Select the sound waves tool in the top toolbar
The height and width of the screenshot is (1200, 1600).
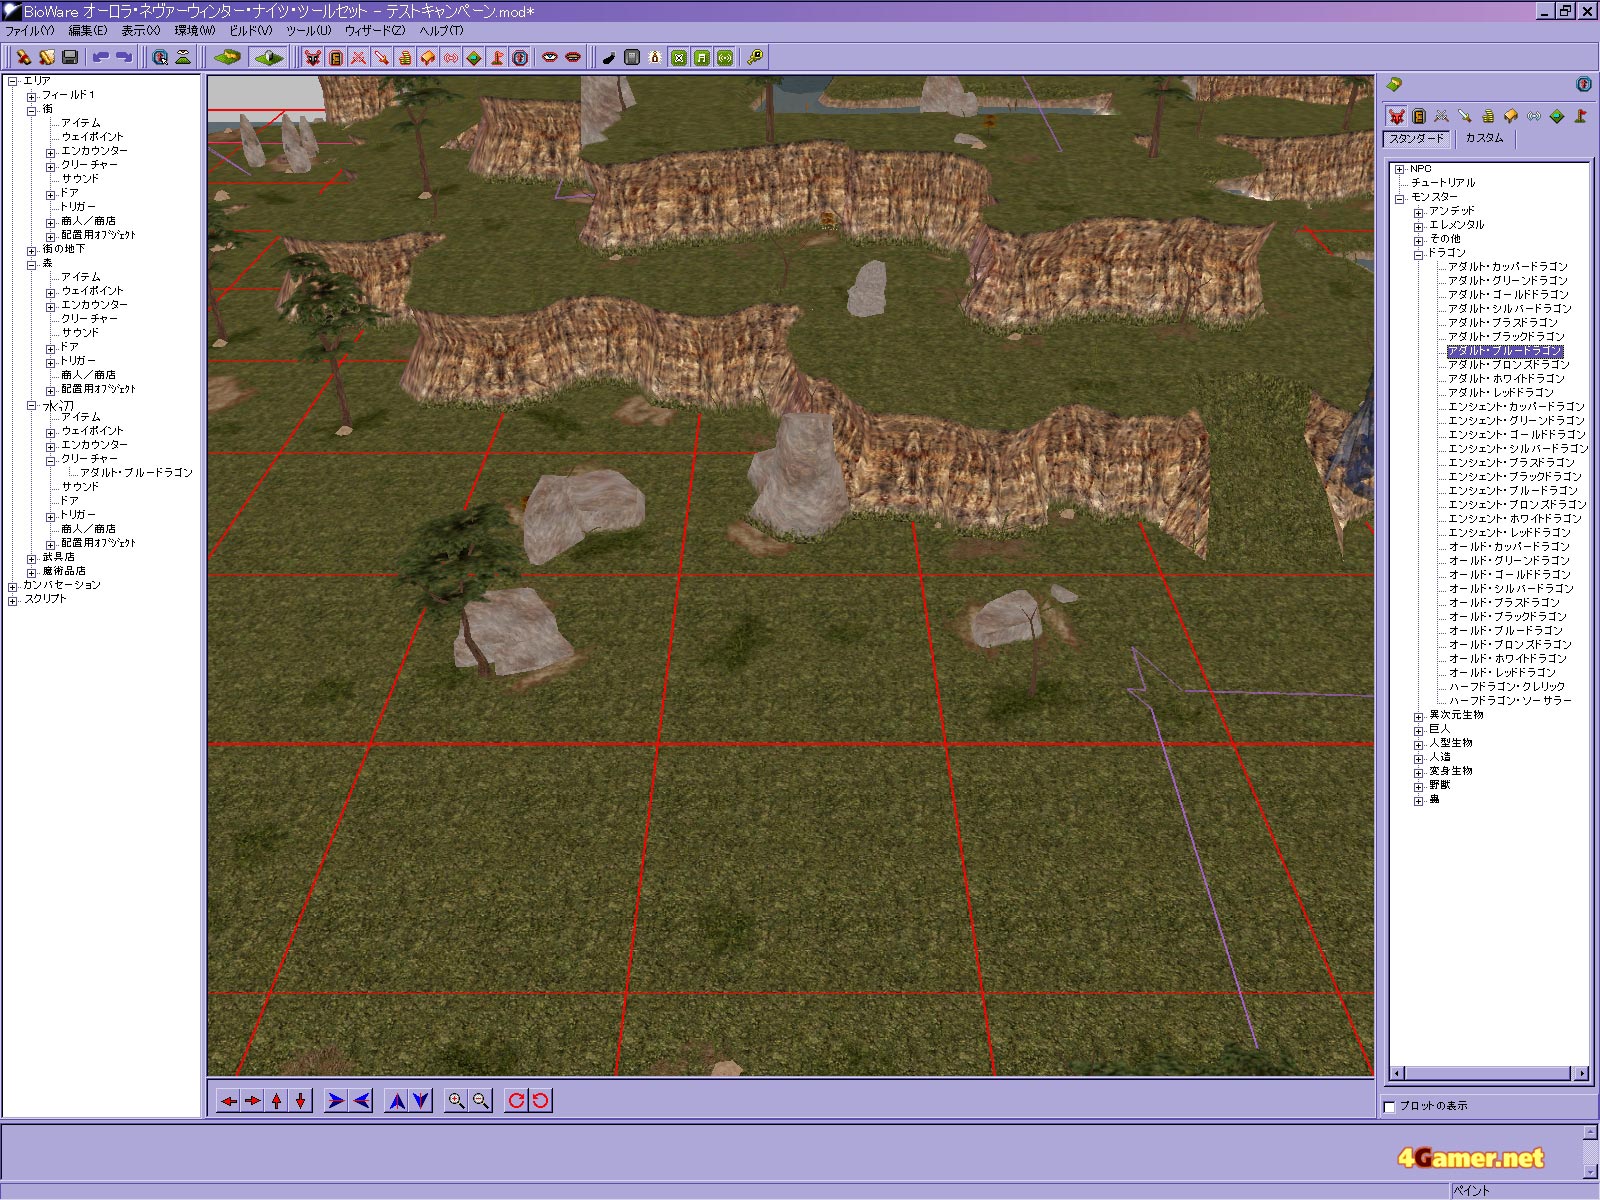[451, 58]
